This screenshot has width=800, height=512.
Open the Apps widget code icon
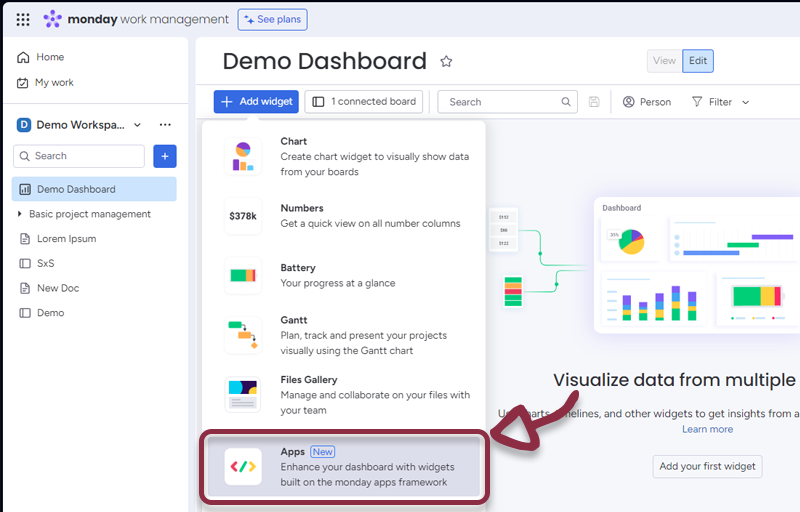[243, 467]
